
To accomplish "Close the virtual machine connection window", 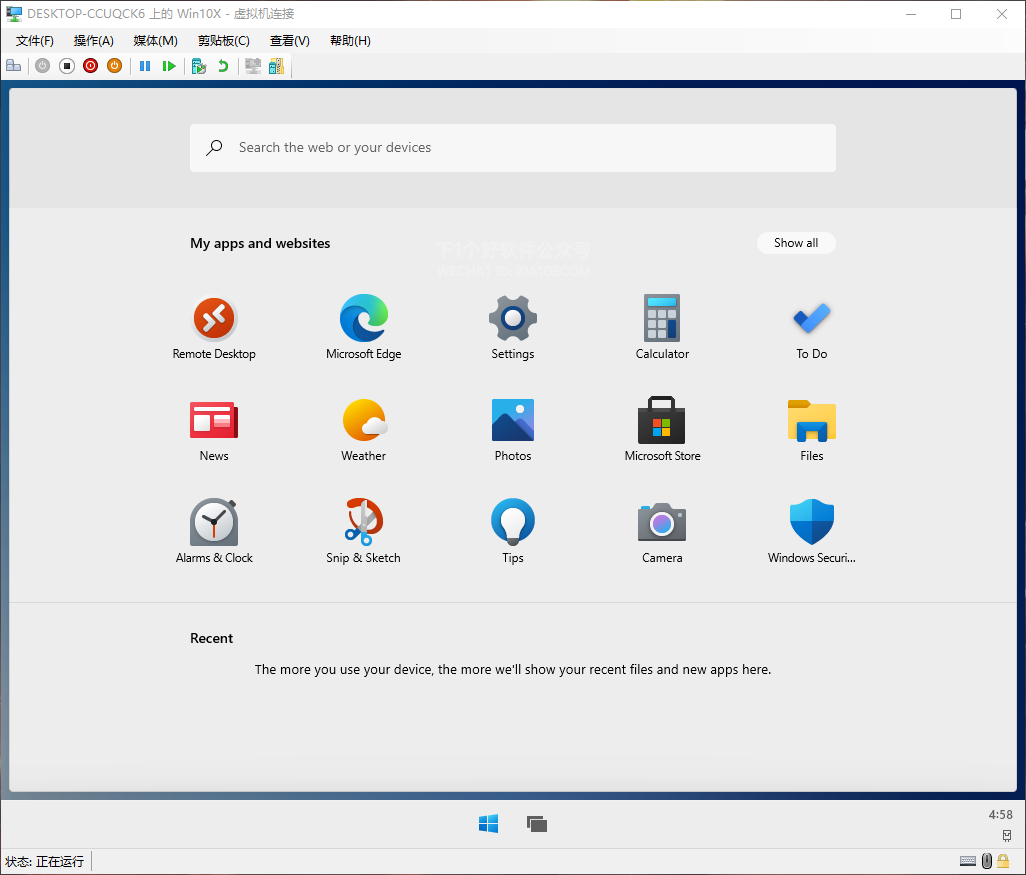I will coord(1001,14).
